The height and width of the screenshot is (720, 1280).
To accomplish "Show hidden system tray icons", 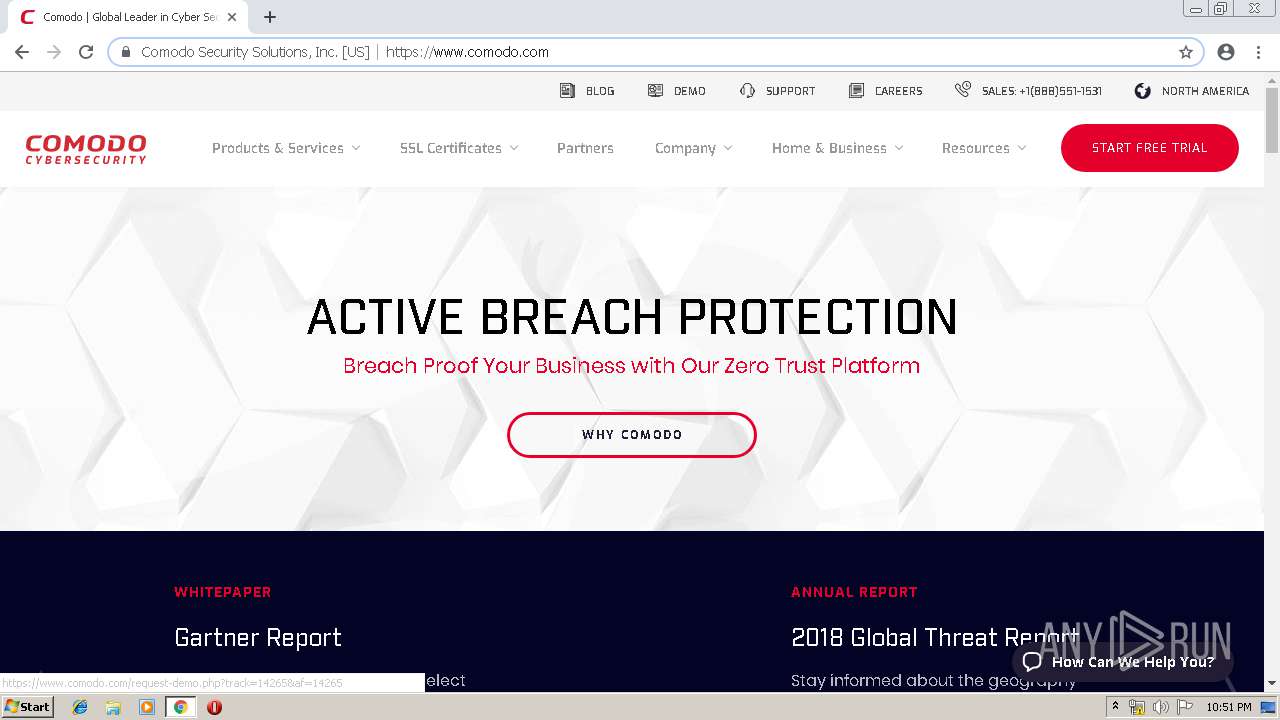I will 1115,707.
